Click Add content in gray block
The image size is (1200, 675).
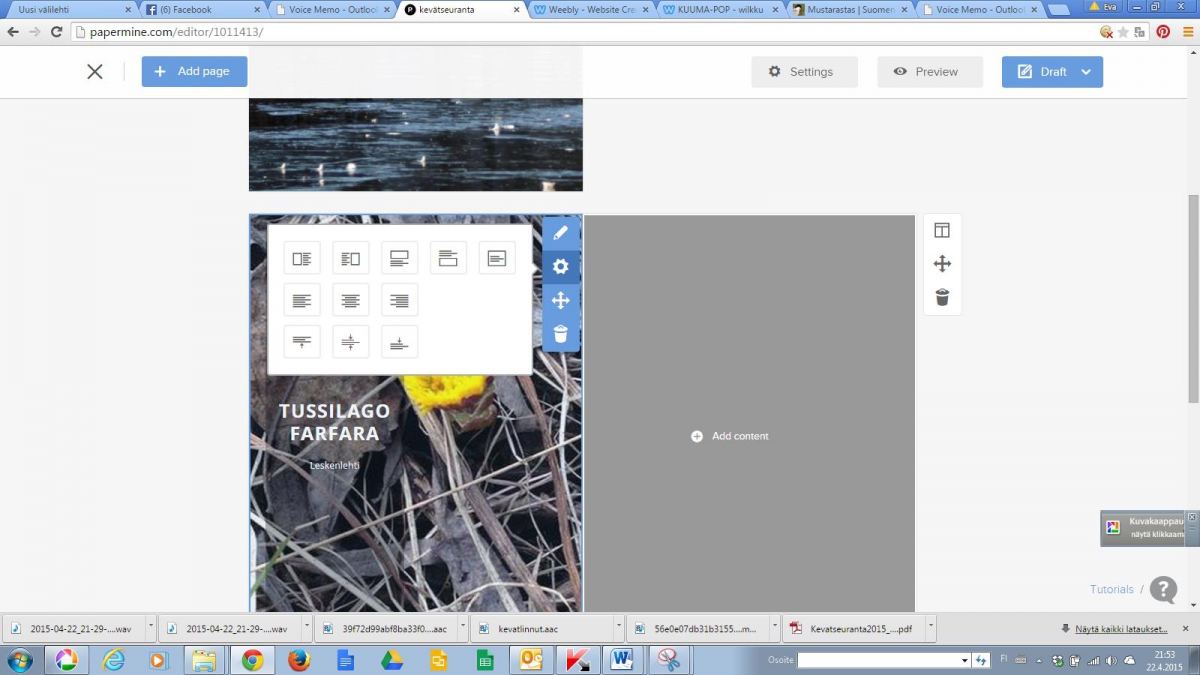(x=730, y=436)
